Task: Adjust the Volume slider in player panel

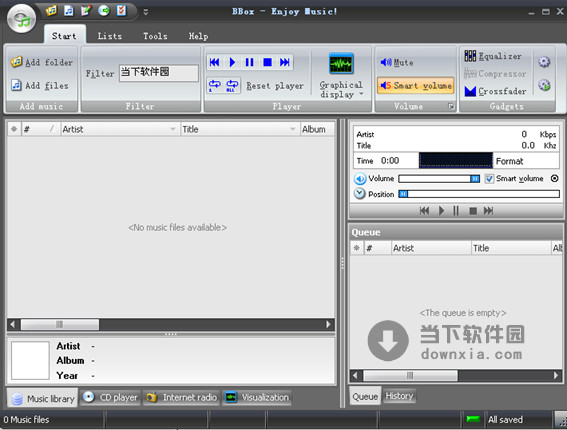Action: coord(439,179)
